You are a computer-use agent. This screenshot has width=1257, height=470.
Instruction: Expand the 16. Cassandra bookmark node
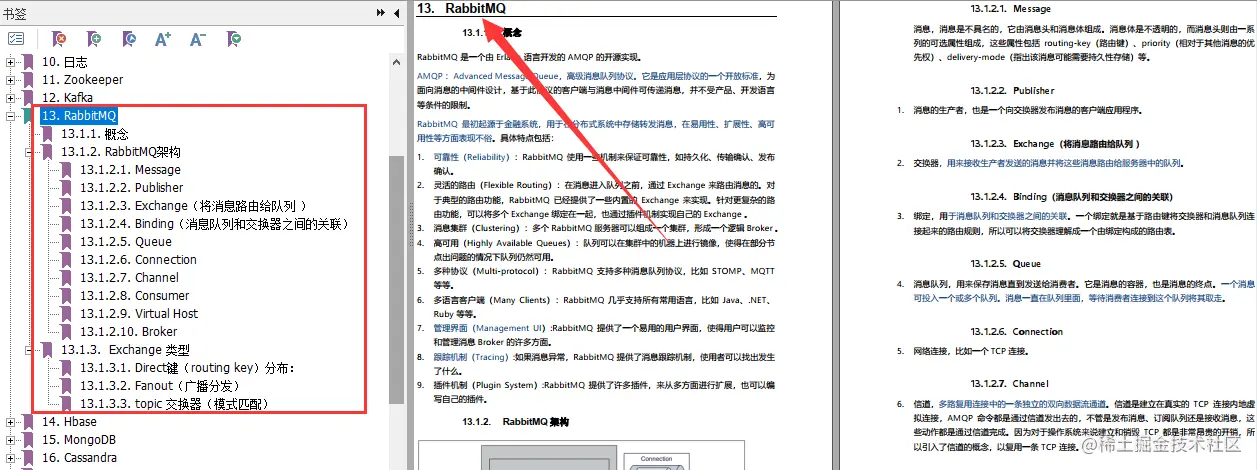[11, 458]
